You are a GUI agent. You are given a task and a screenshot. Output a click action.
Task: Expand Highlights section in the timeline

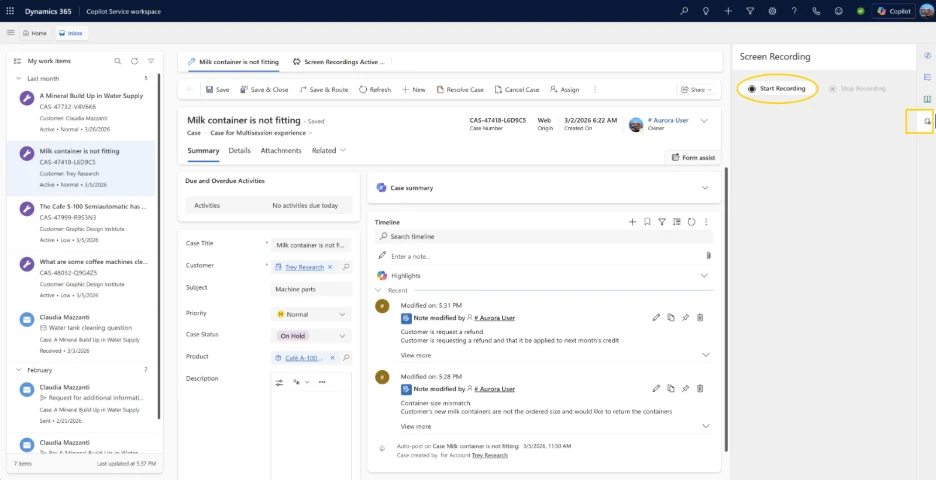pyautogui.click(x=704, y=275)
